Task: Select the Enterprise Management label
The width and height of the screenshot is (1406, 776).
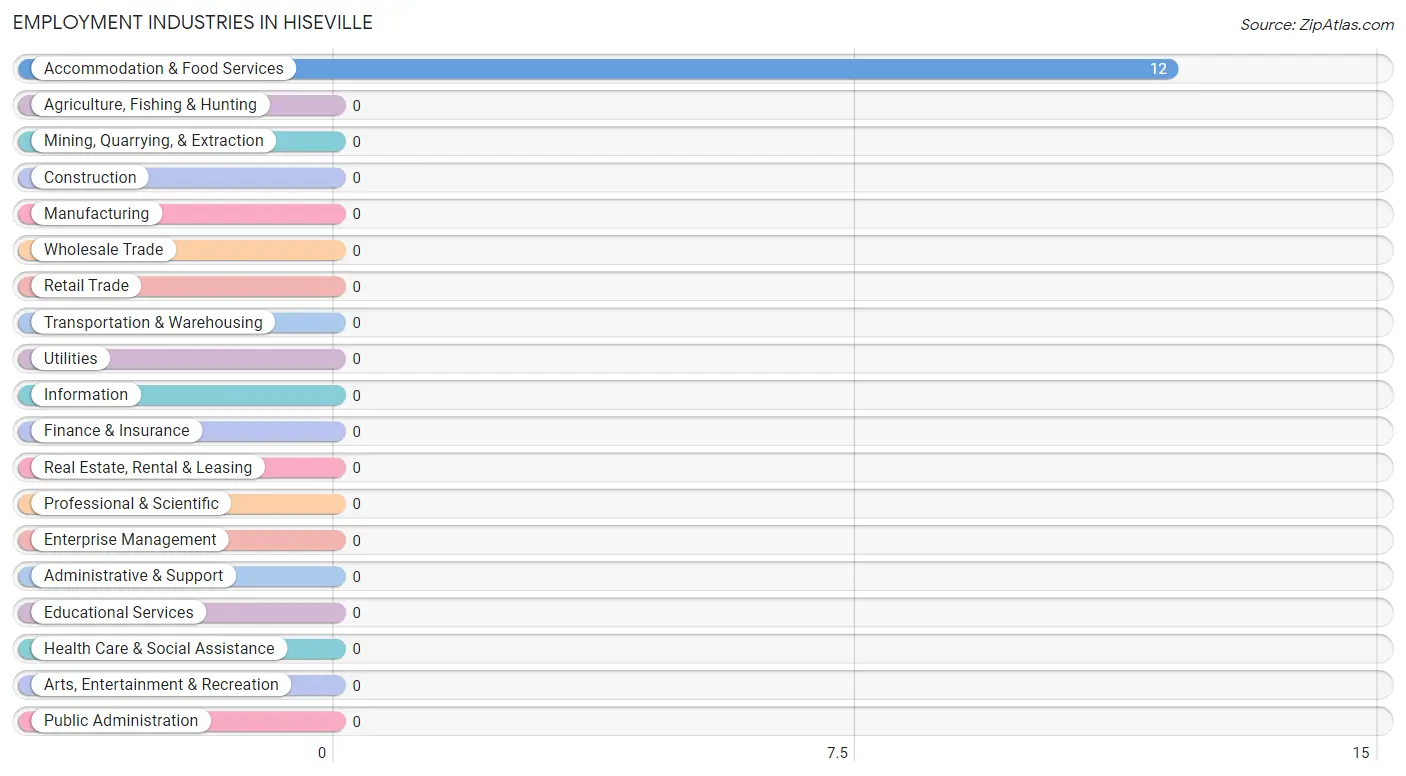Action: click(x=130, y=540)
